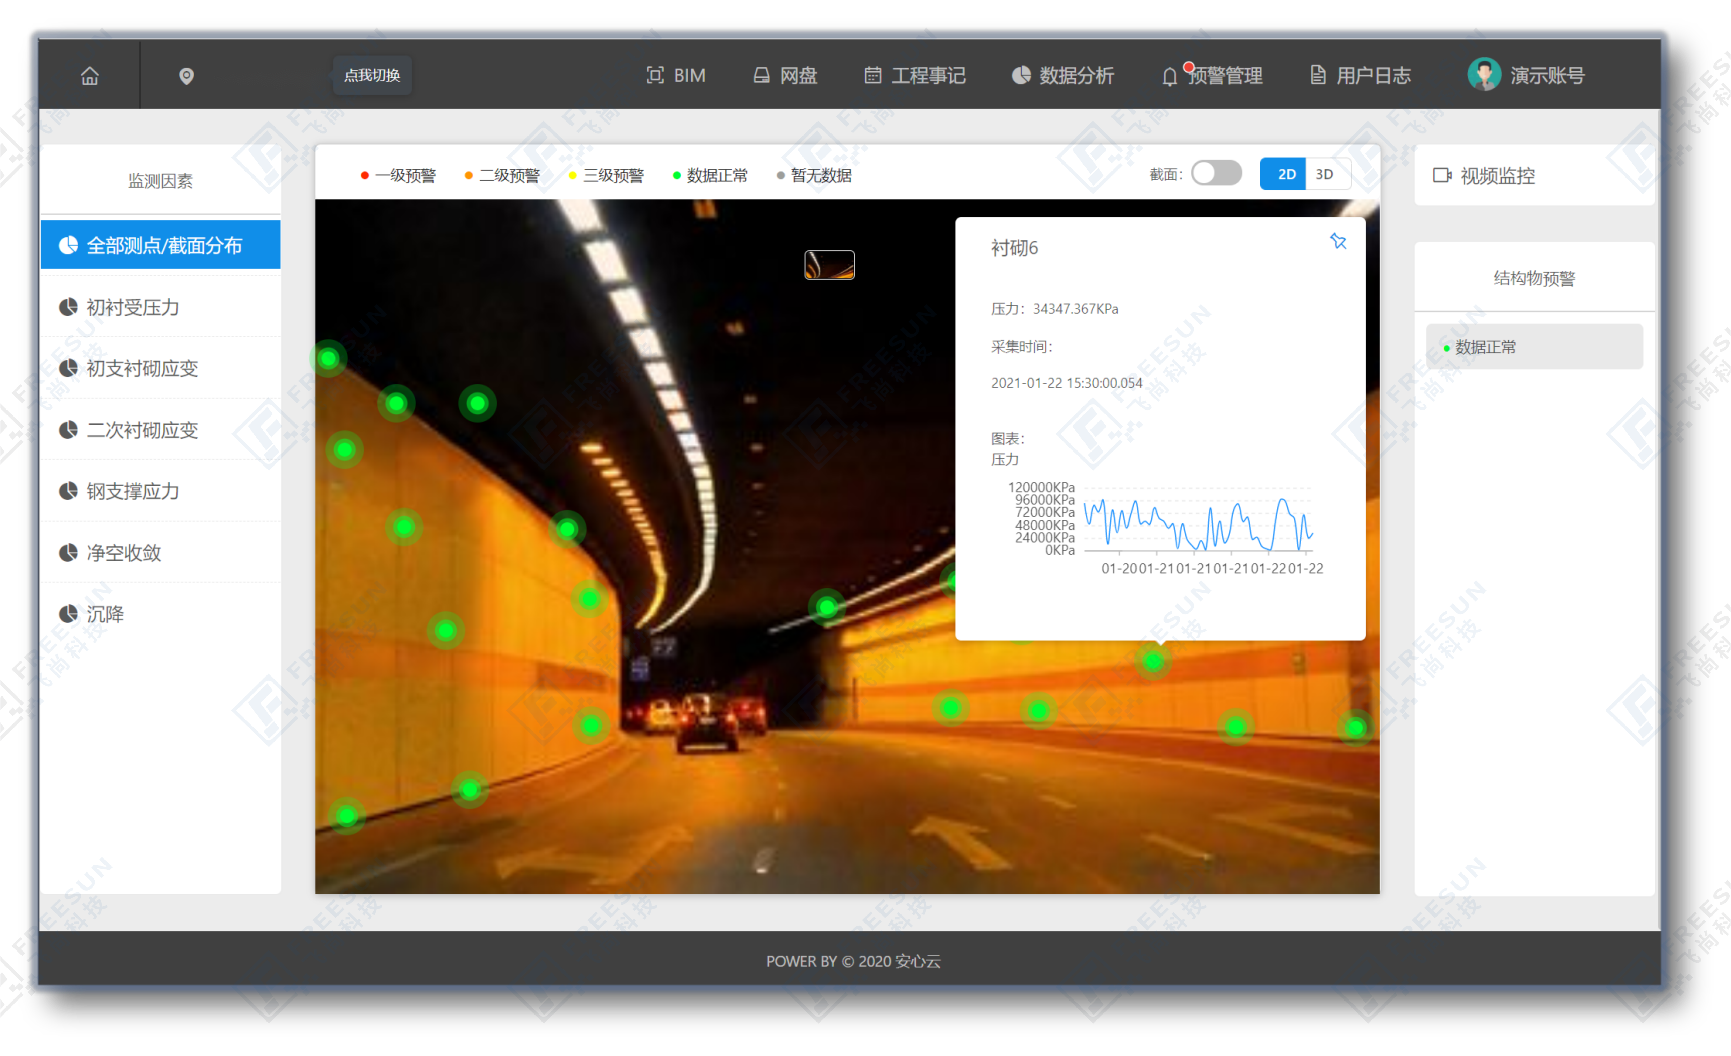This screenshot has height=1056, width=1731.
Task: Click the small tunnel thumbnail on image
Action: [x=829, y=265]
